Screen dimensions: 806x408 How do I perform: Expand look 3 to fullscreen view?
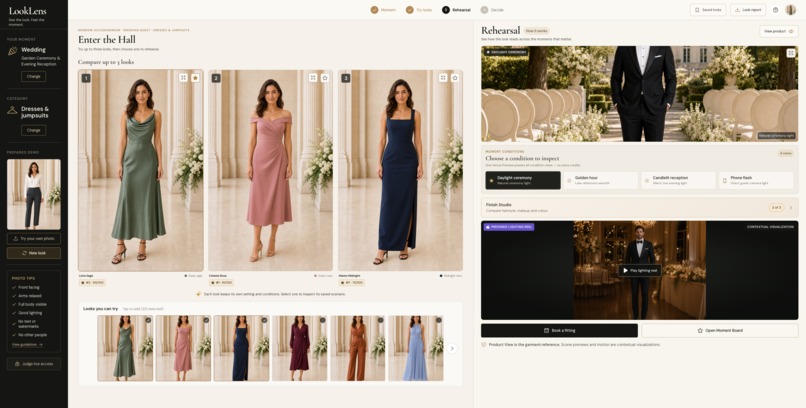(443, 78)
